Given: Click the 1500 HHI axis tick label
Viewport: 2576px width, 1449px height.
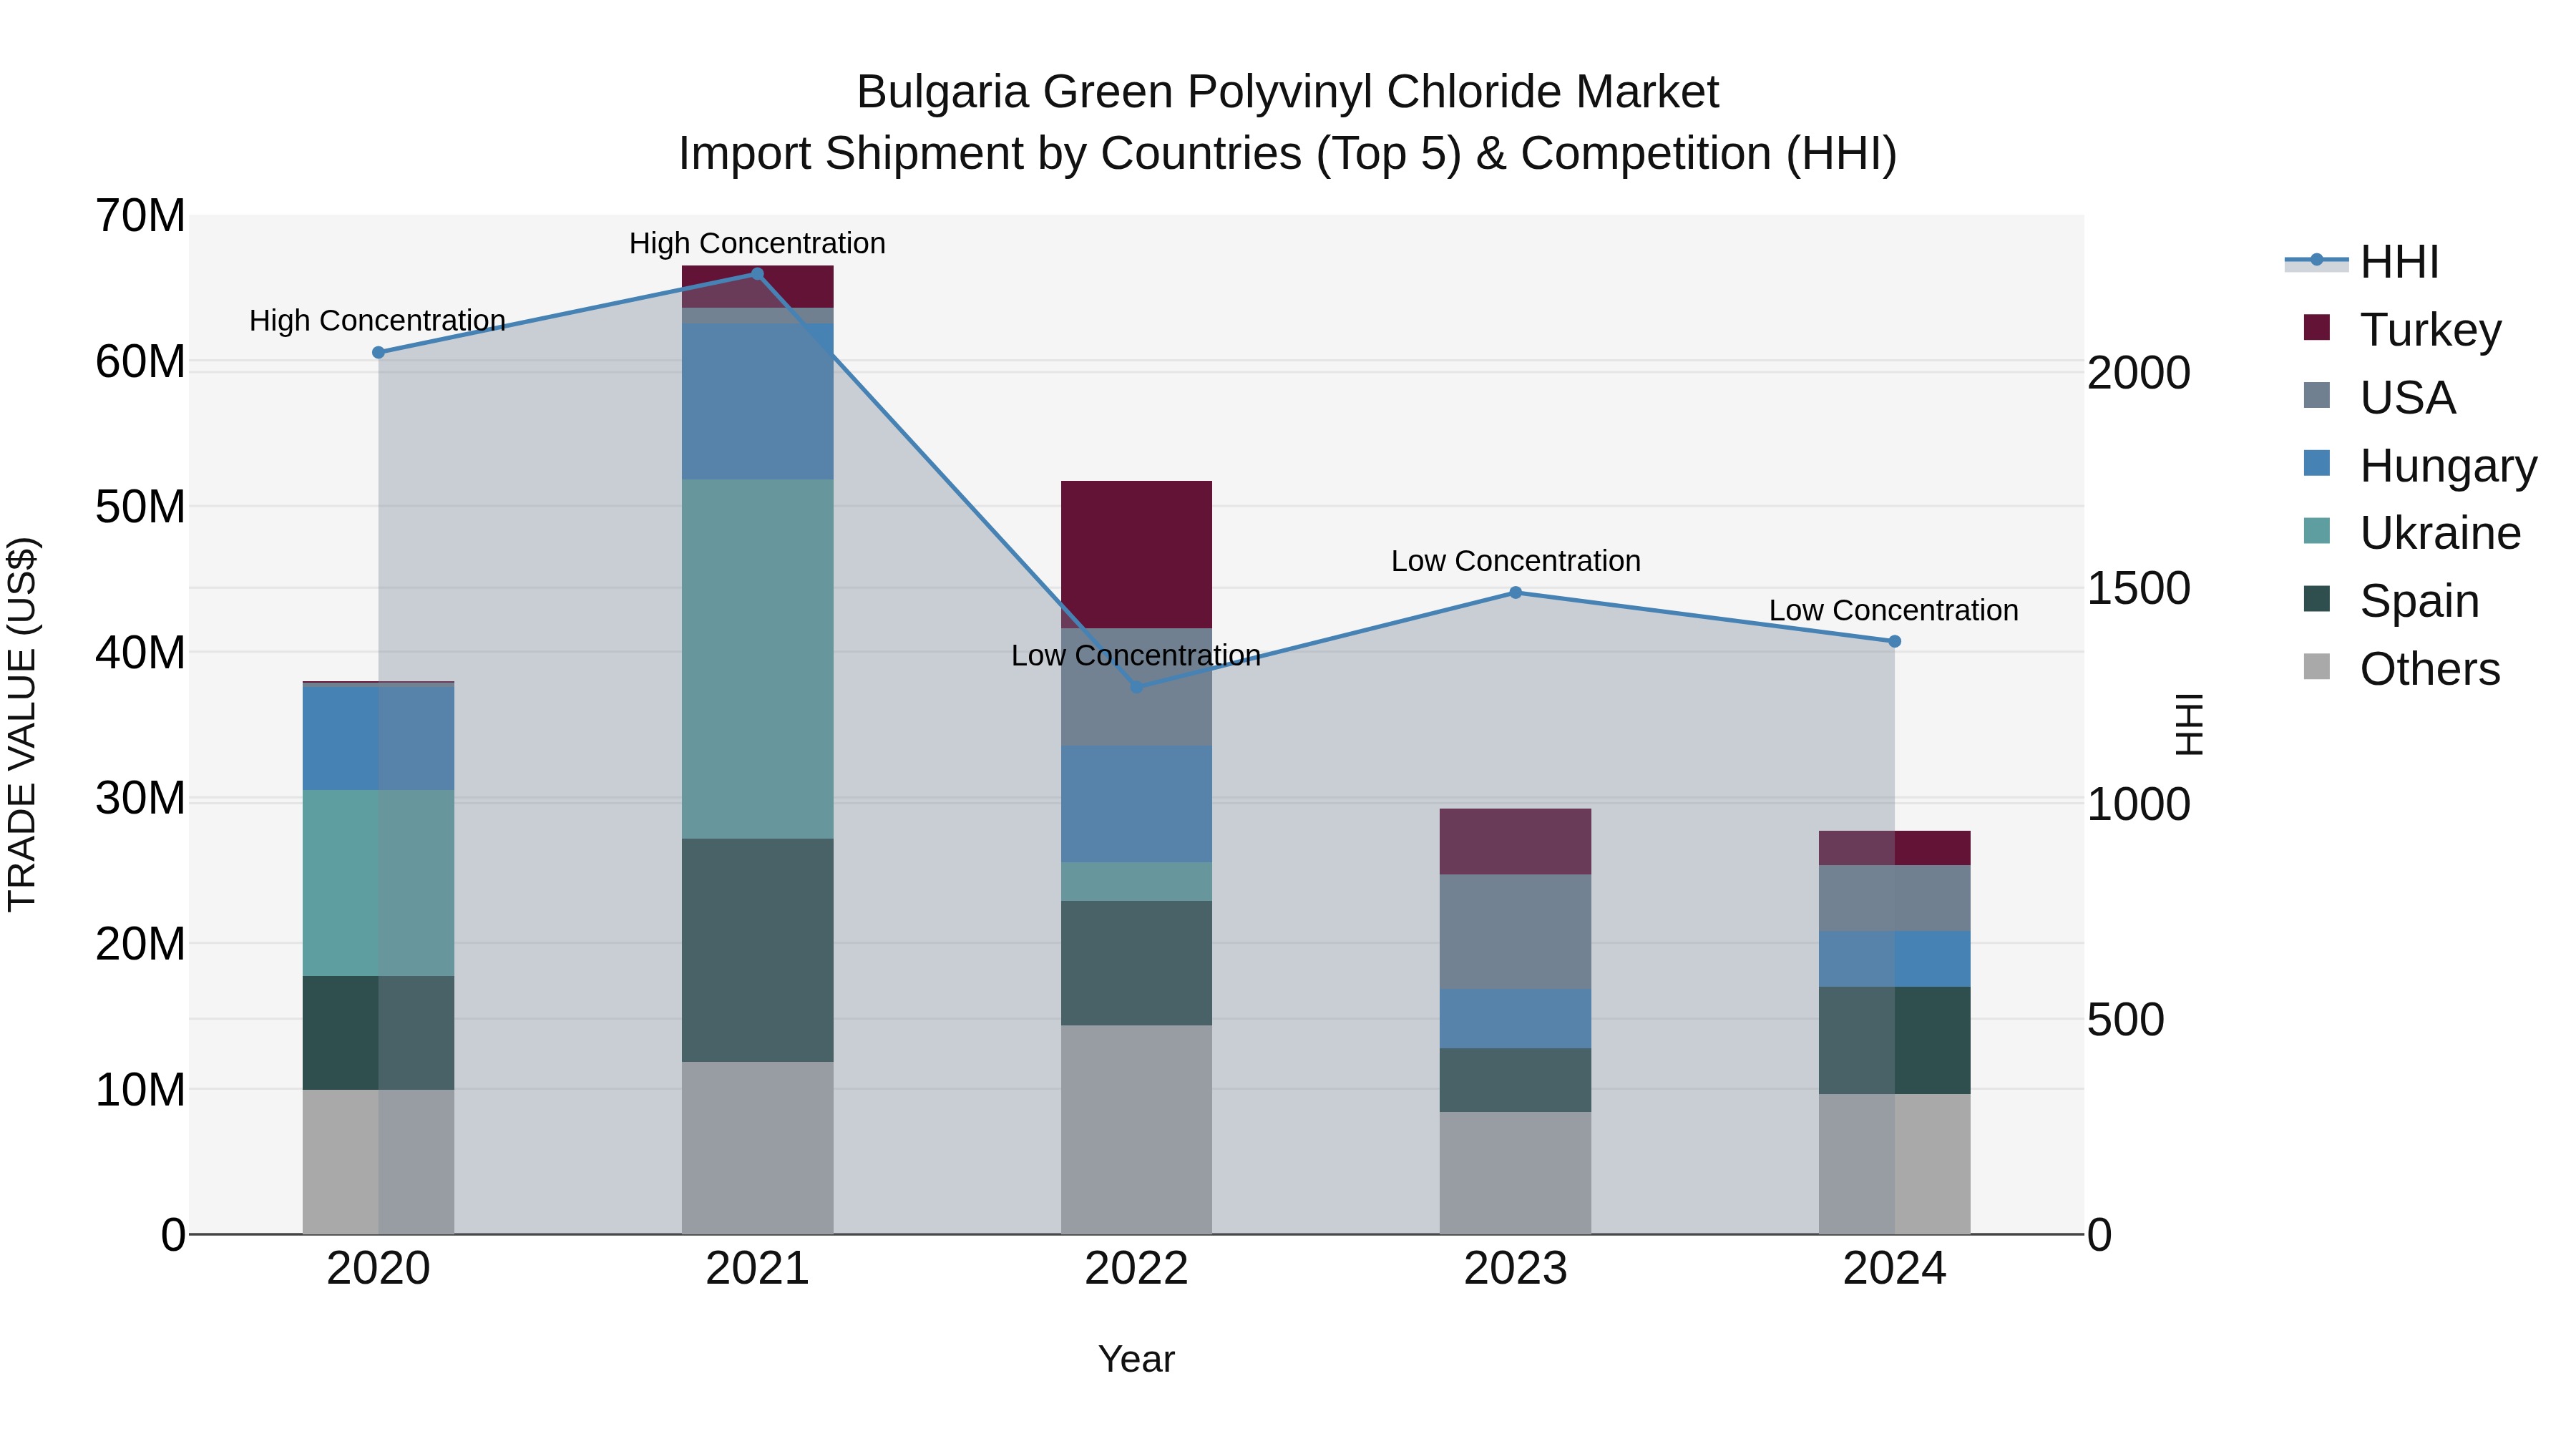Looking at the screenshot, I should tap(2139, 588).
